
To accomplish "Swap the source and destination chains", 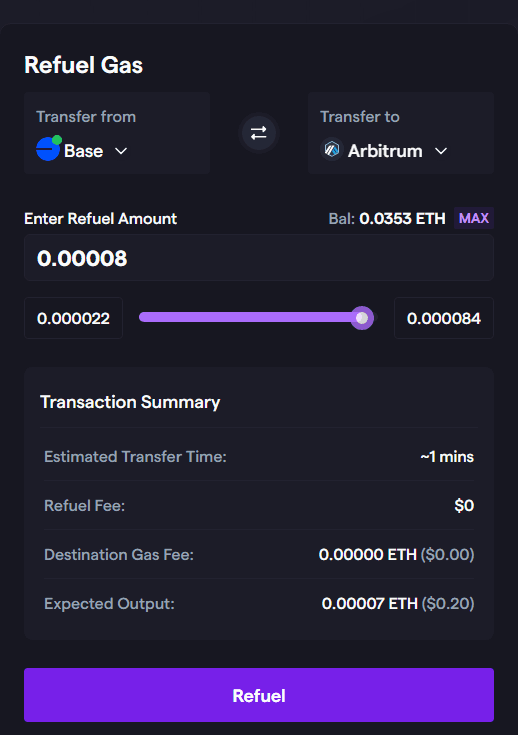I will pos(259,133).
